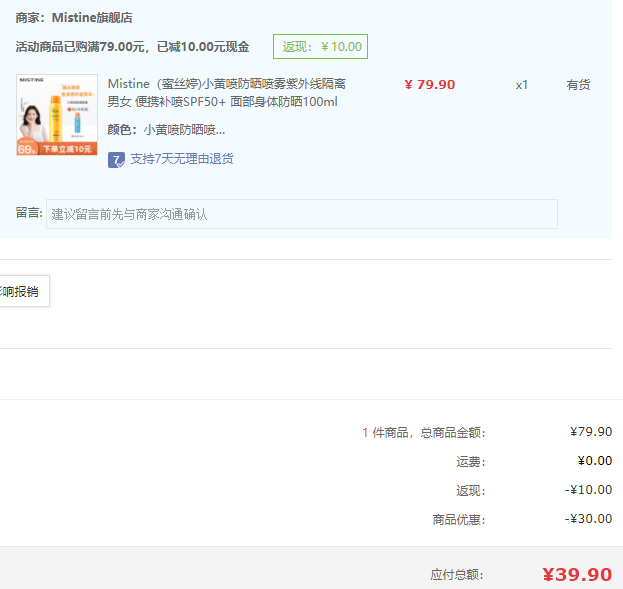Focus the 留言 message input field
Image resolution: width=623 pixels, height=589 pixels.
(x=302, y=214)
